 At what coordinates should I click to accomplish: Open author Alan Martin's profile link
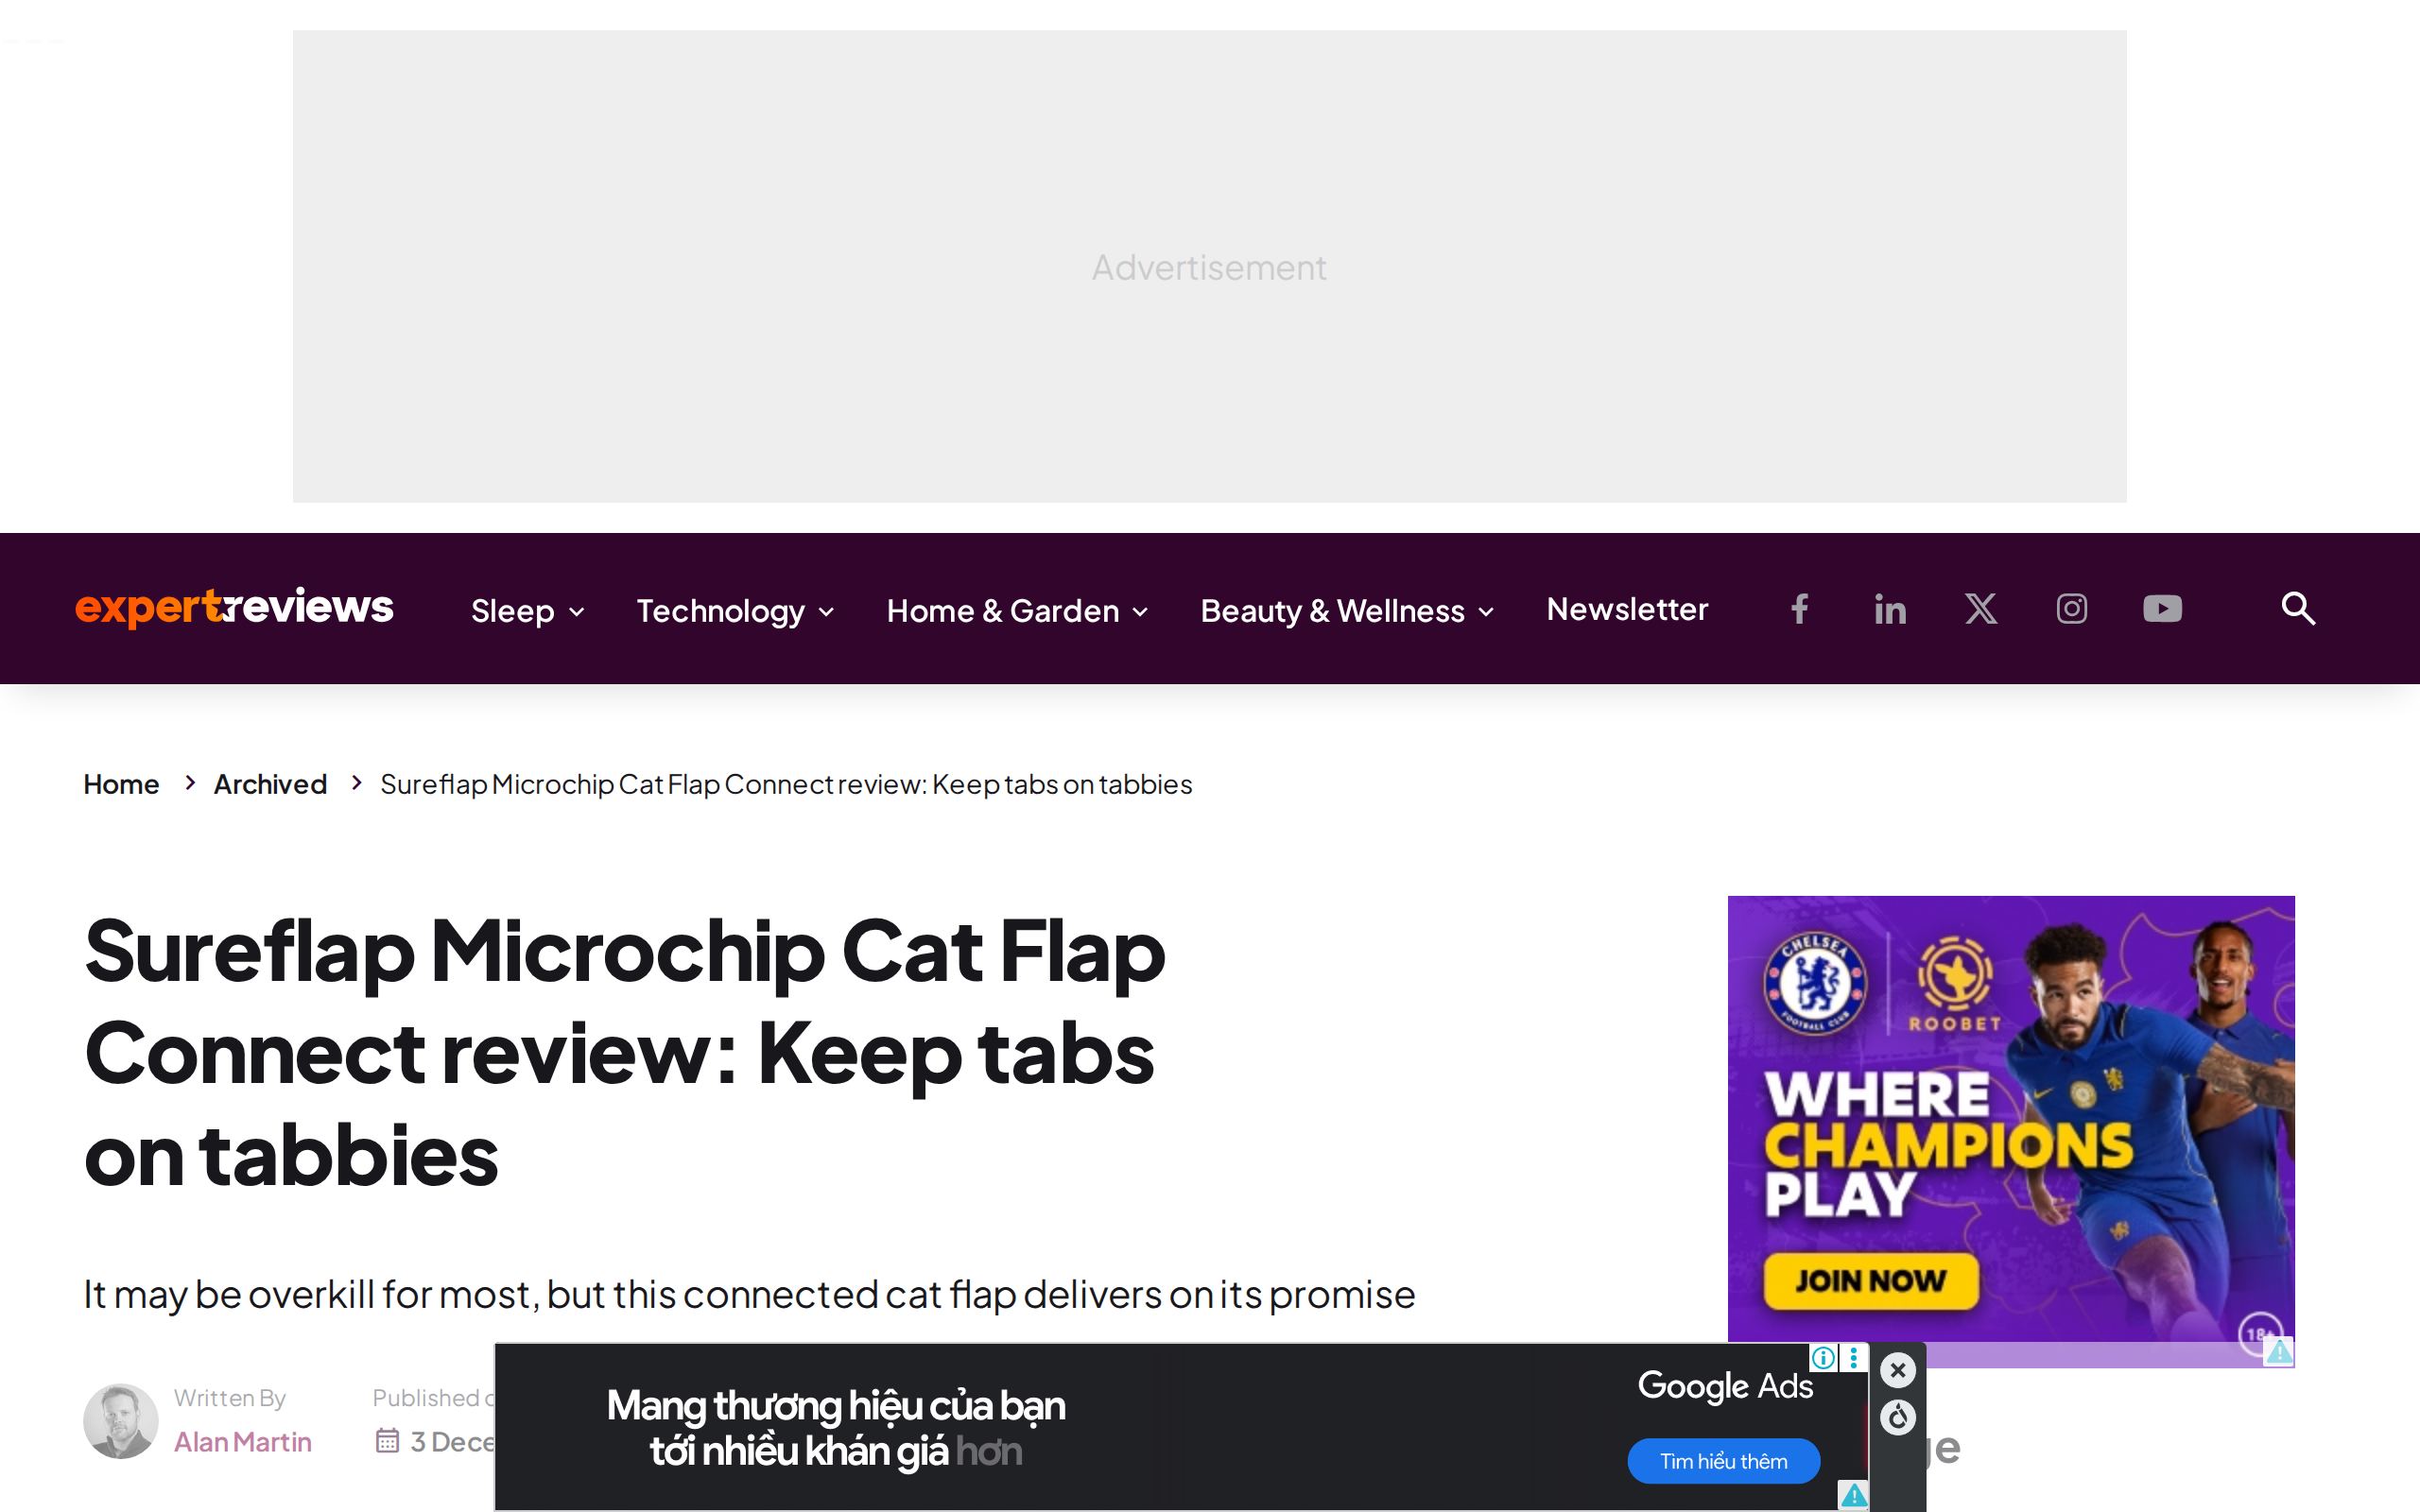[243, 1442]
